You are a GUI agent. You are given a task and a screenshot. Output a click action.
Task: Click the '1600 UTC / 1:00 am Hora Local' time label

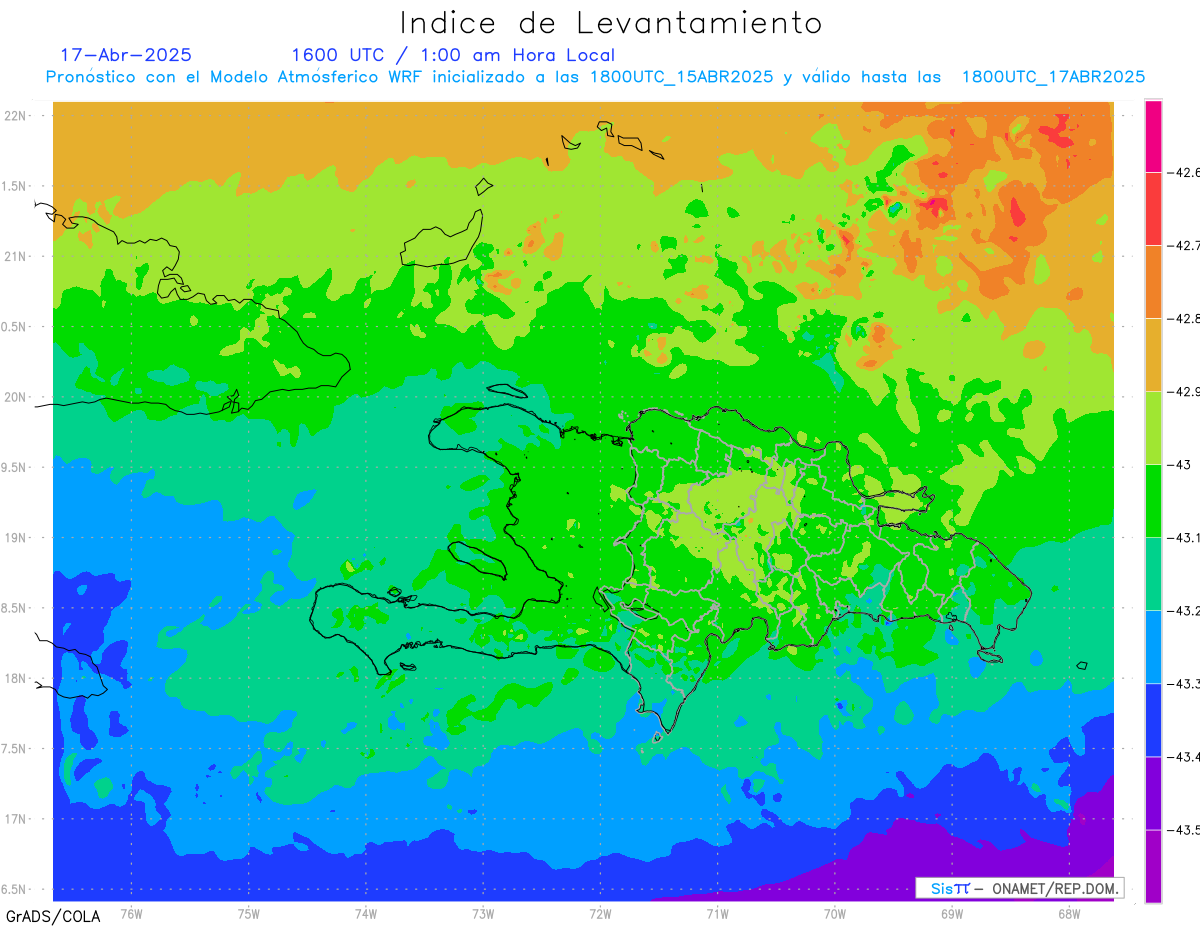(453, 55)
